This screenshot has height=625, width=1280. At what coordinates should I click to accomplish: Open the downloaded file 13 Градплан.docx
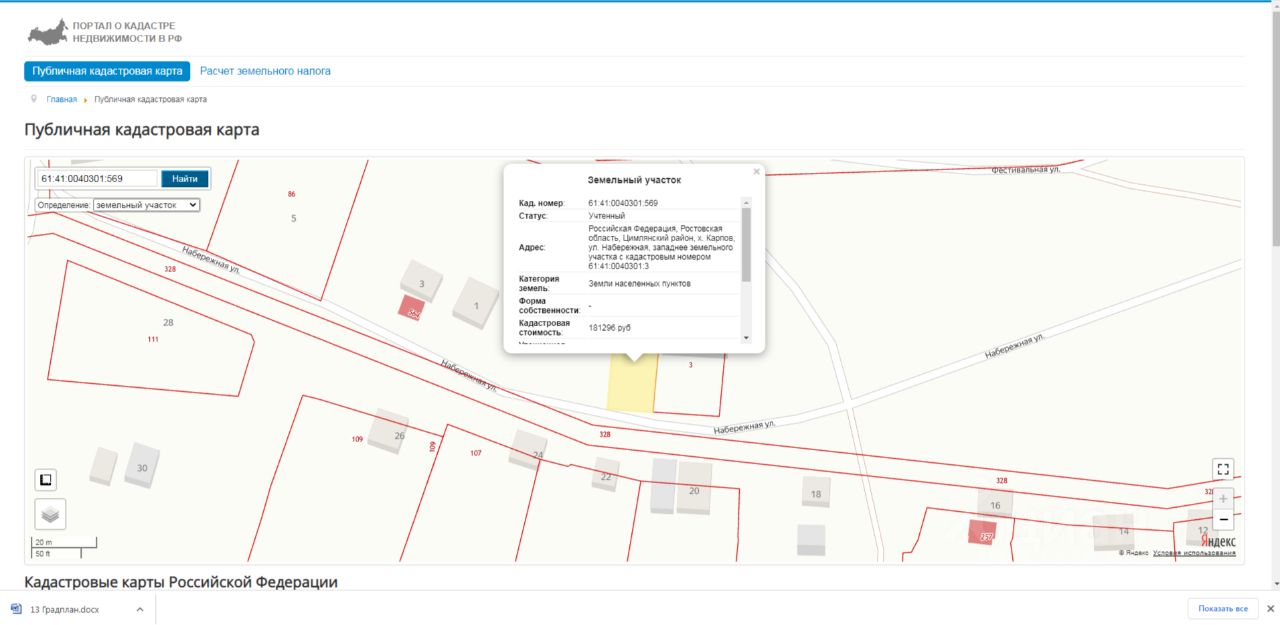(x=65, y=609)
